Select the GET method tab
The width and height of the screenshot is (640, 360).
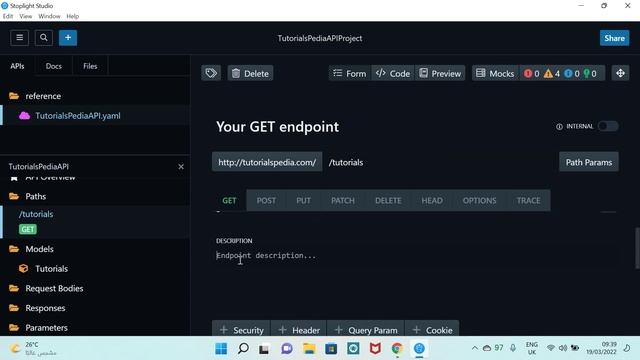pyautogui.click(x=229, y=200)
